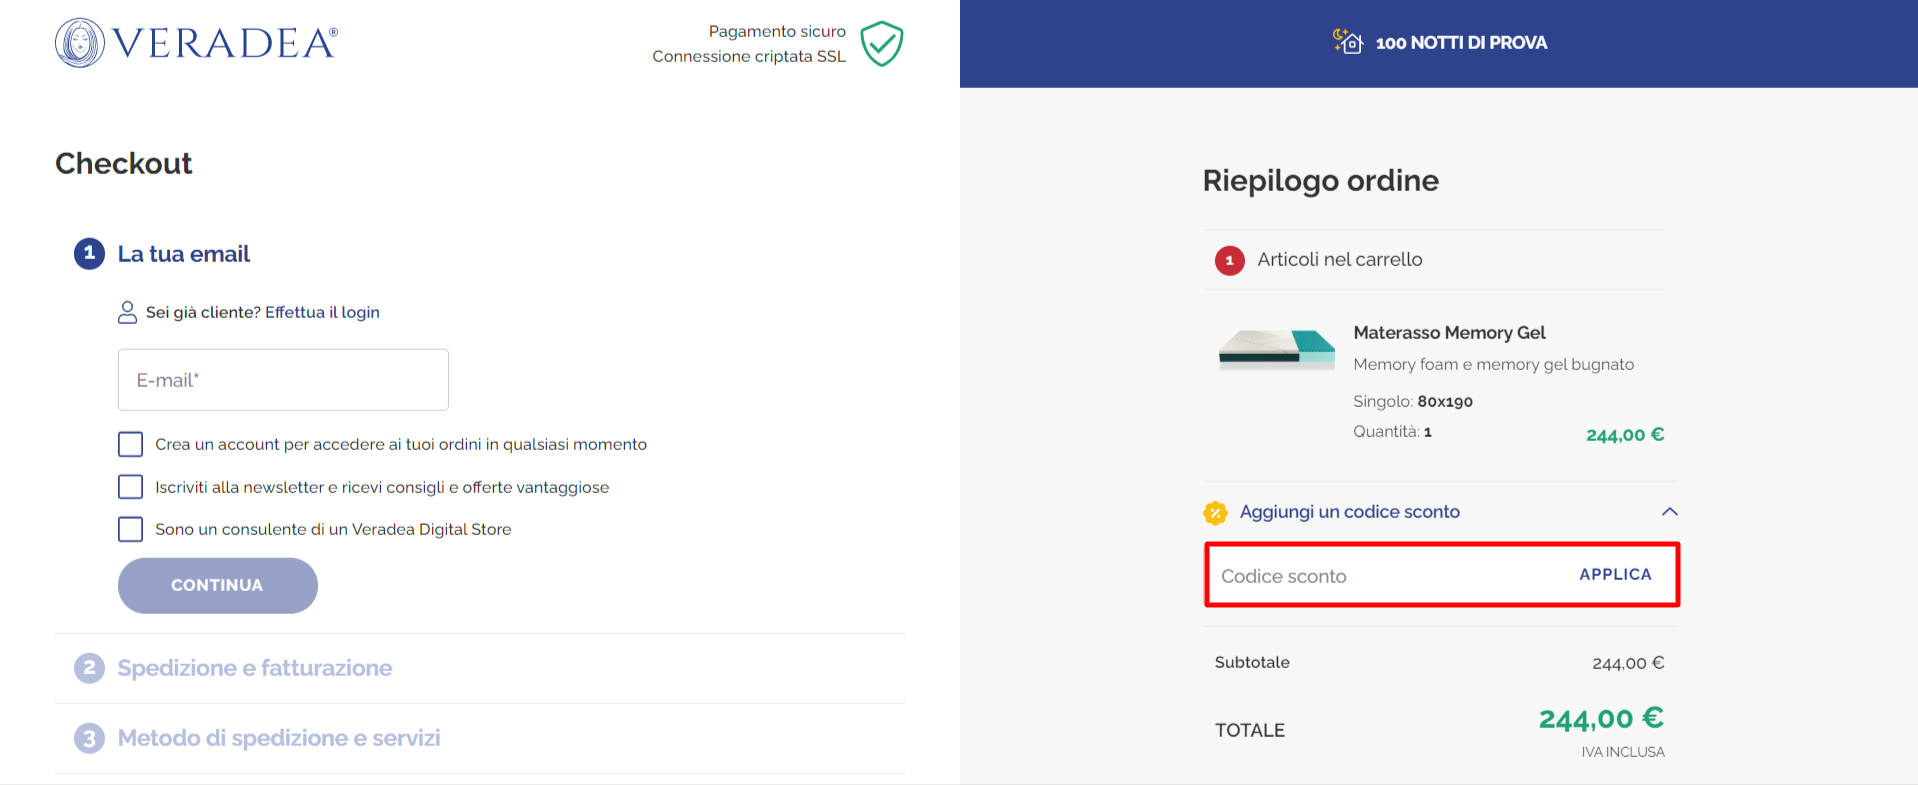Click the user profile icon beside login
This screenshot has height=785, width=1918.
(127, 312)
